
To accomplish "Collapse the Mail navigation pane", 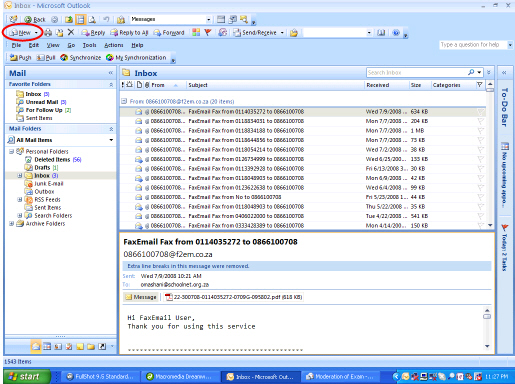I will 111,73.
